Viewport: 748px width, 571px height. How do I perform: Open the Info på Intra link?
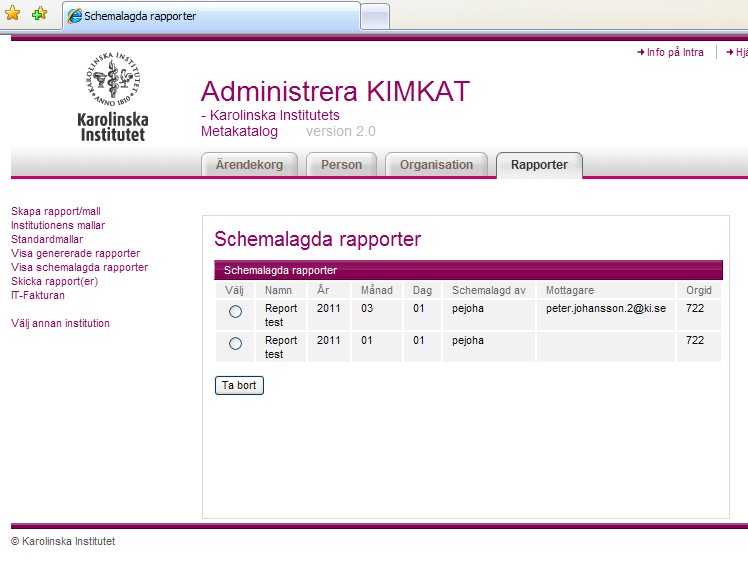click(x=670, y=52)
